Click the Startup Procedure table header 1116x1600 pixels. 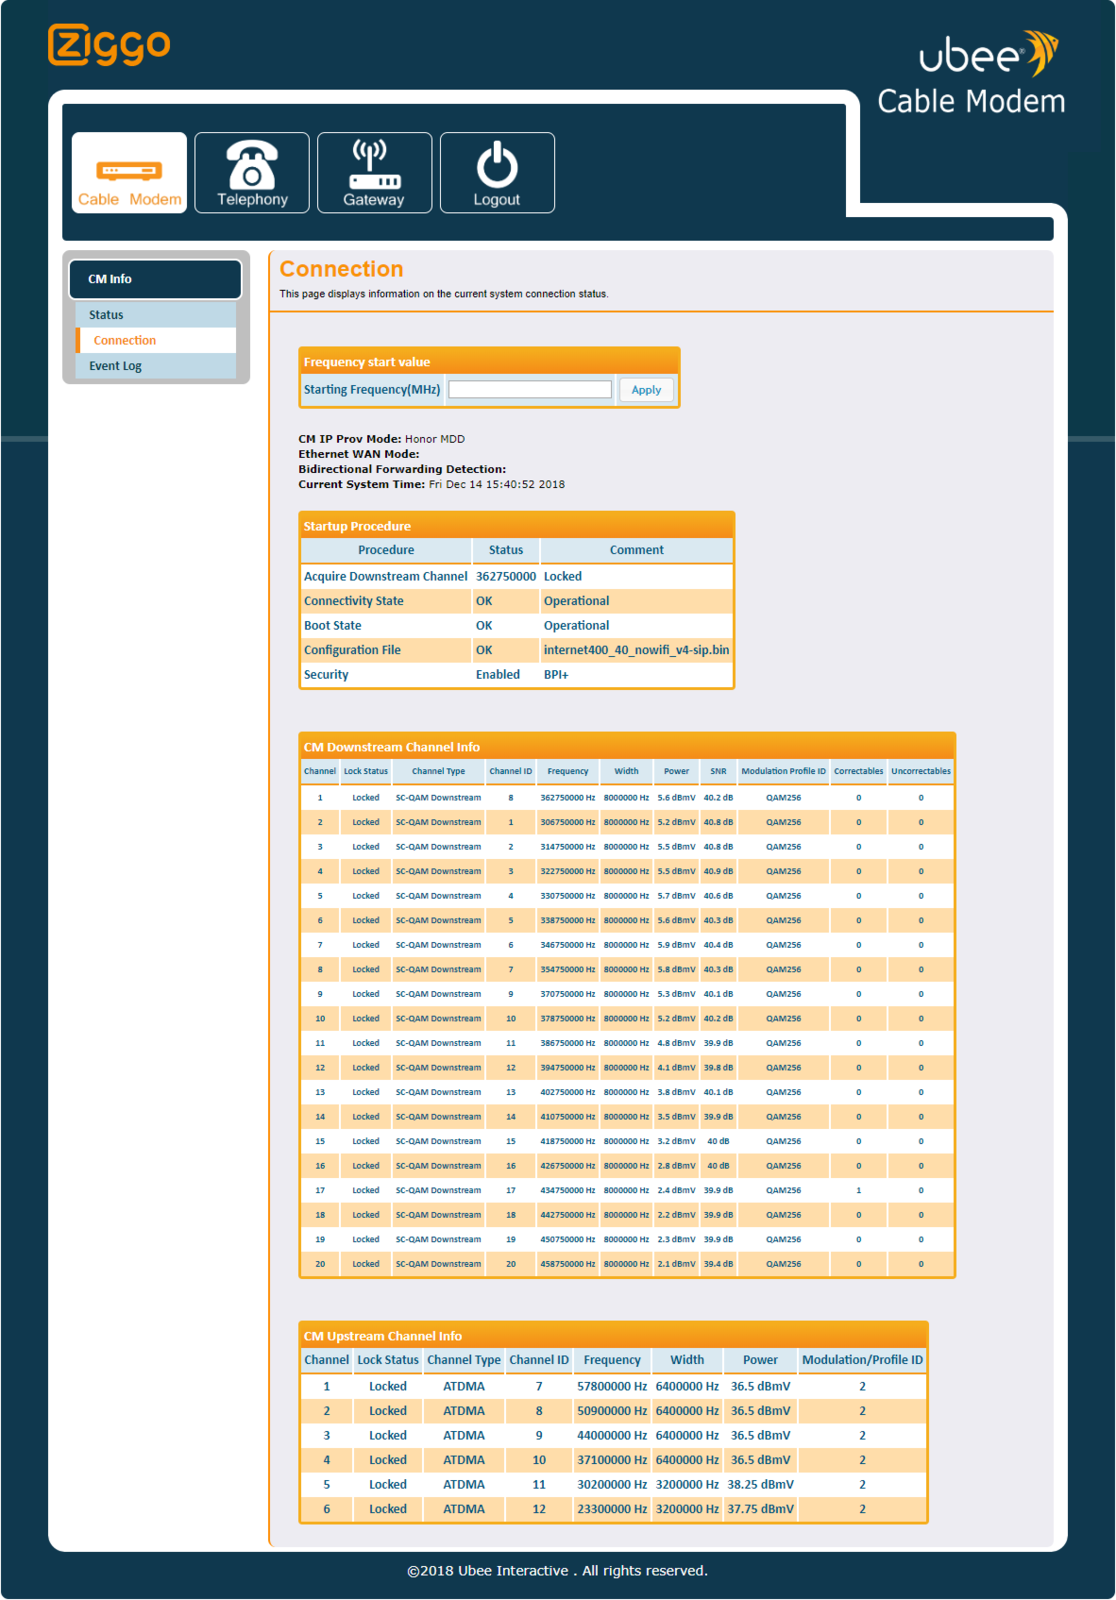(x=517, y=526)
